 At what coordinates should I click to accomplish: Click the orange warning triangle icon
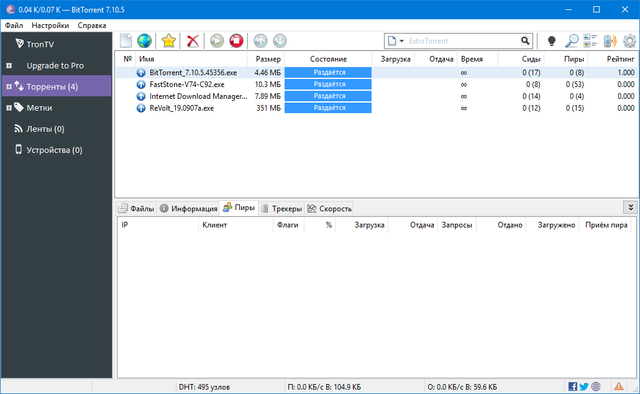click(619, 386)
